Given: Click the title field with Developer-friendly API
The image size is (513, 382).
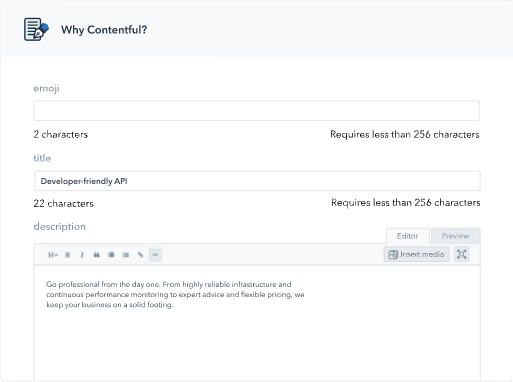Looking at the screenshot, I should point(257,181).
